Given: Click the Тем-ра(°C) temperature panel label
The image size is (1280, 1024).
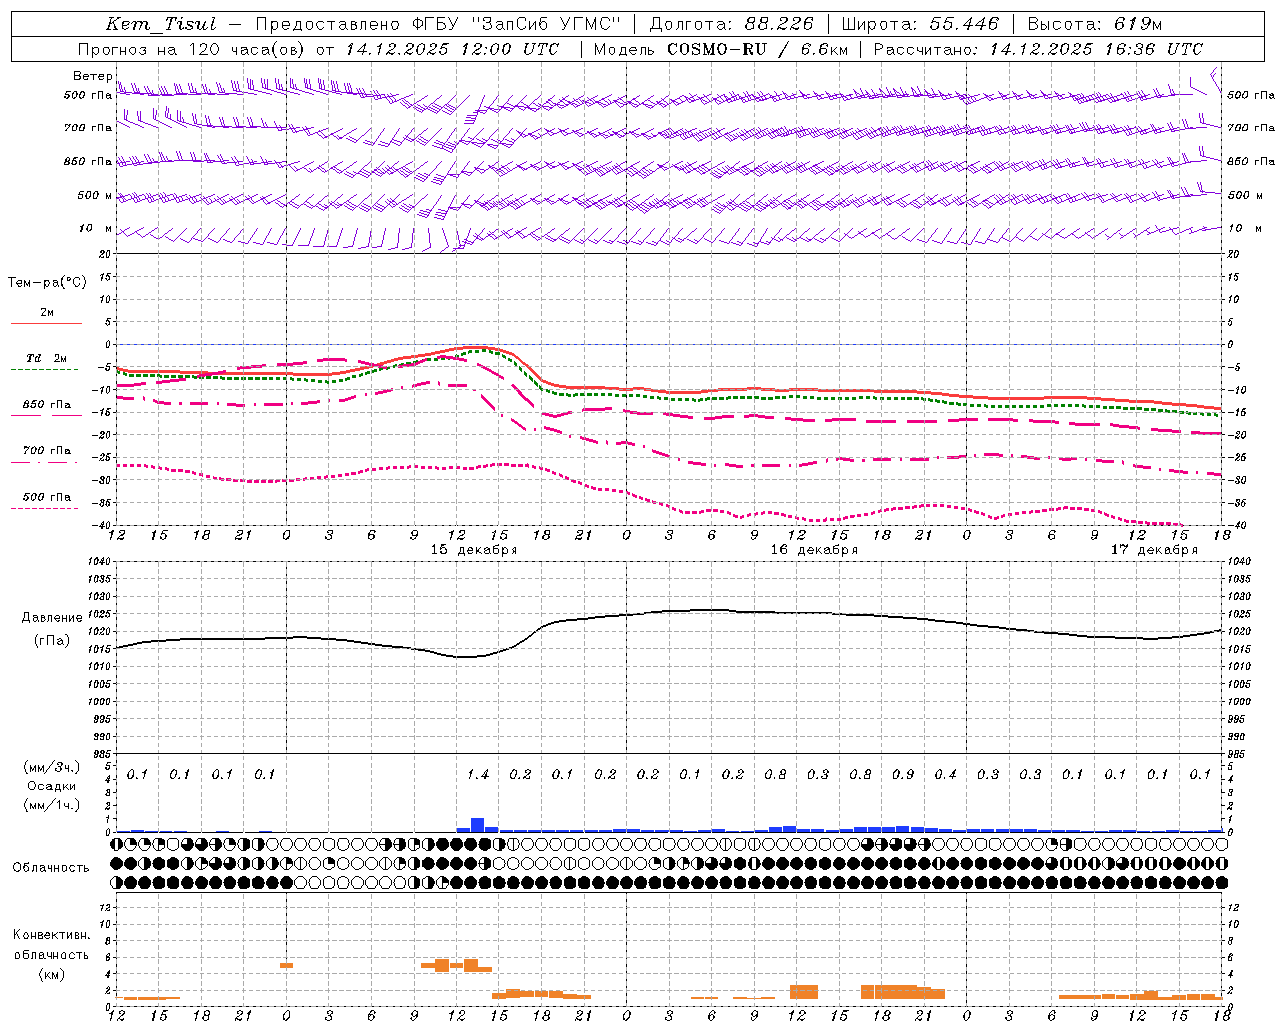Looking at the screenshot, I should coord(47,283).
